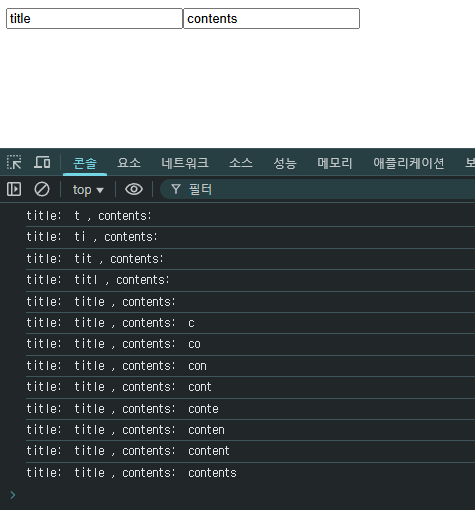This screenshot has height=510, width=475.
Task: Click the live expression eye icon
Action: (134, 189)
